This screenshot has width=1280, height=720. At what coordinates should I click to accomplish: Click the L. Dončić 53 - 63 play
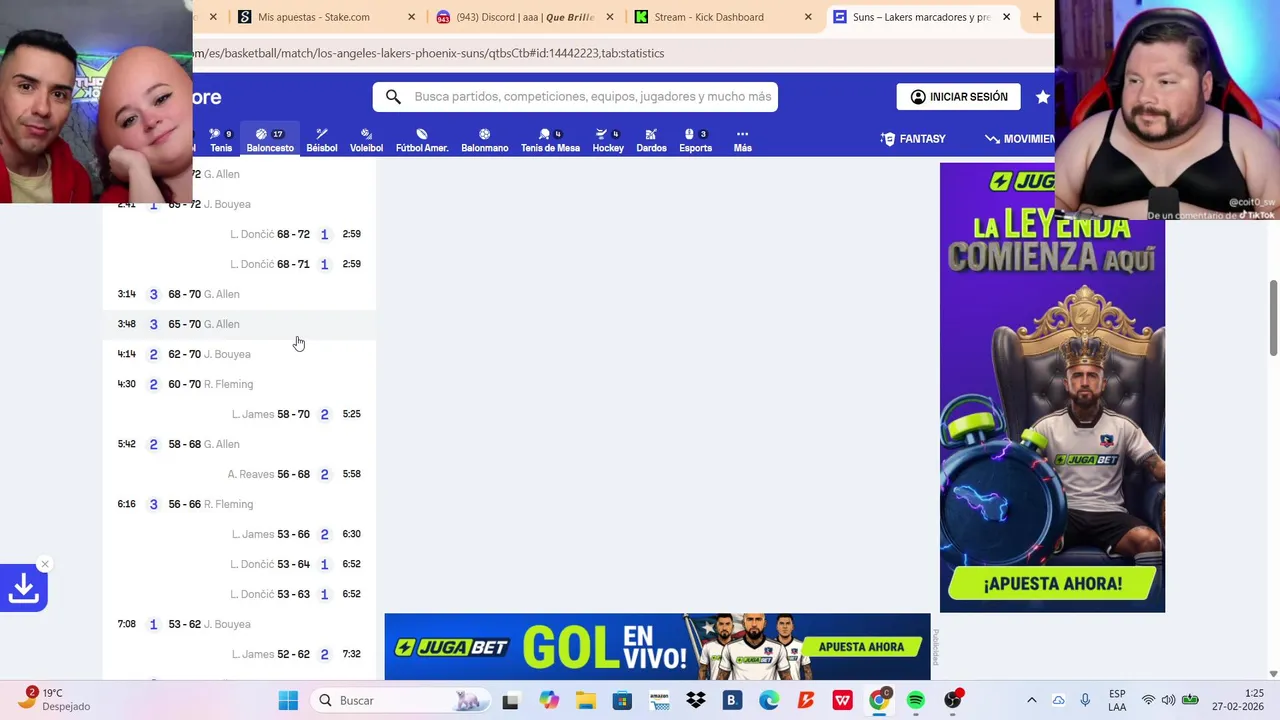(x=239, y=594)
